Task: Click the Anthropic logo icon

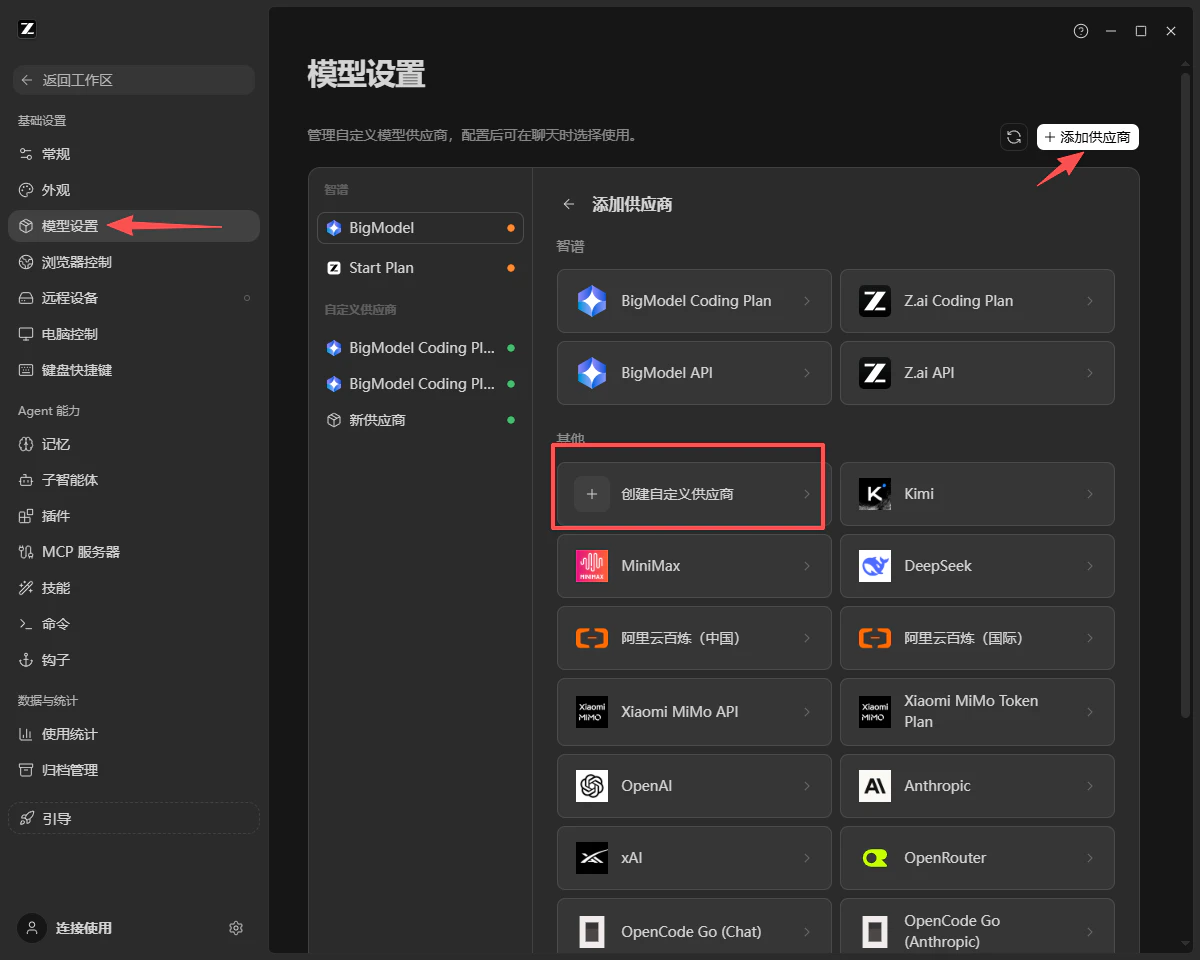Action: (875, 786)
